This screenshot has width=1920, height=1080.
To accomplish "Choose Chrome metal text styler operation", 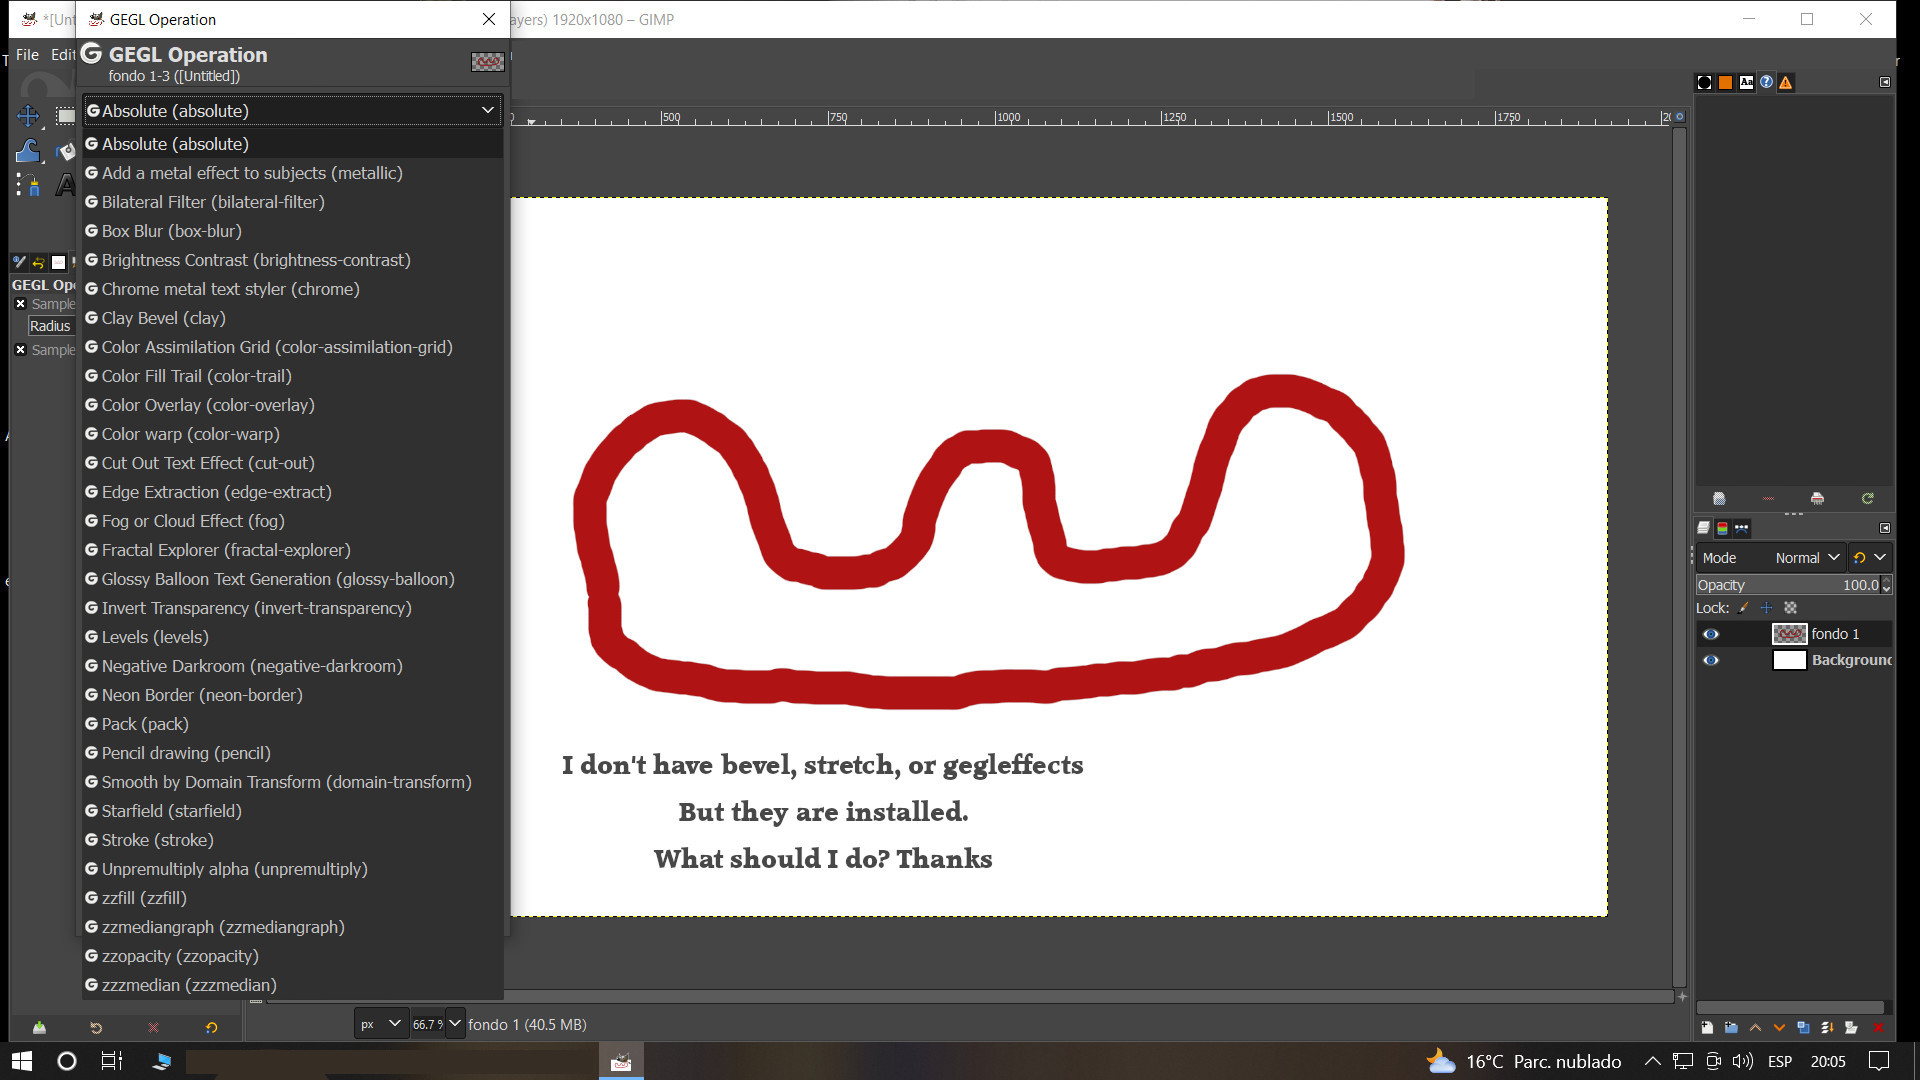I will pos(292,289).
